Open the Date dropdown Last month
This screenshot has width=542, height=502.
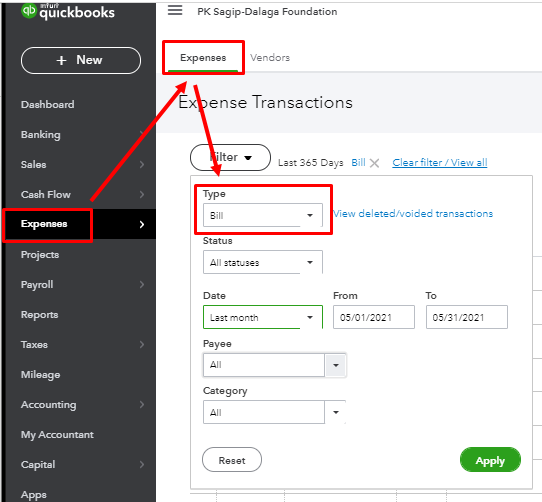point(263,317)
